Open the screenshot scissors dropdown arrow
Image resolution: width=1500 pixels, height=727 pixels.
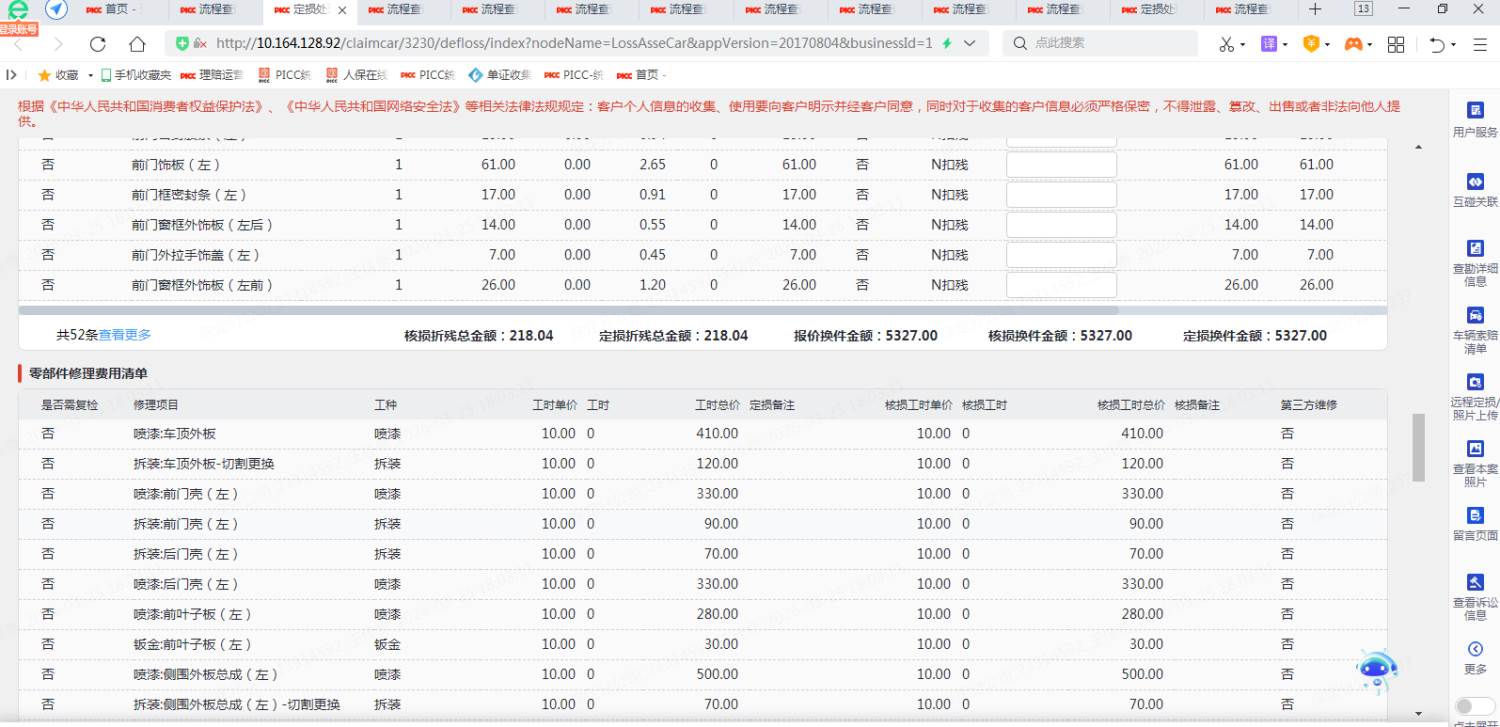[1243, 45]
